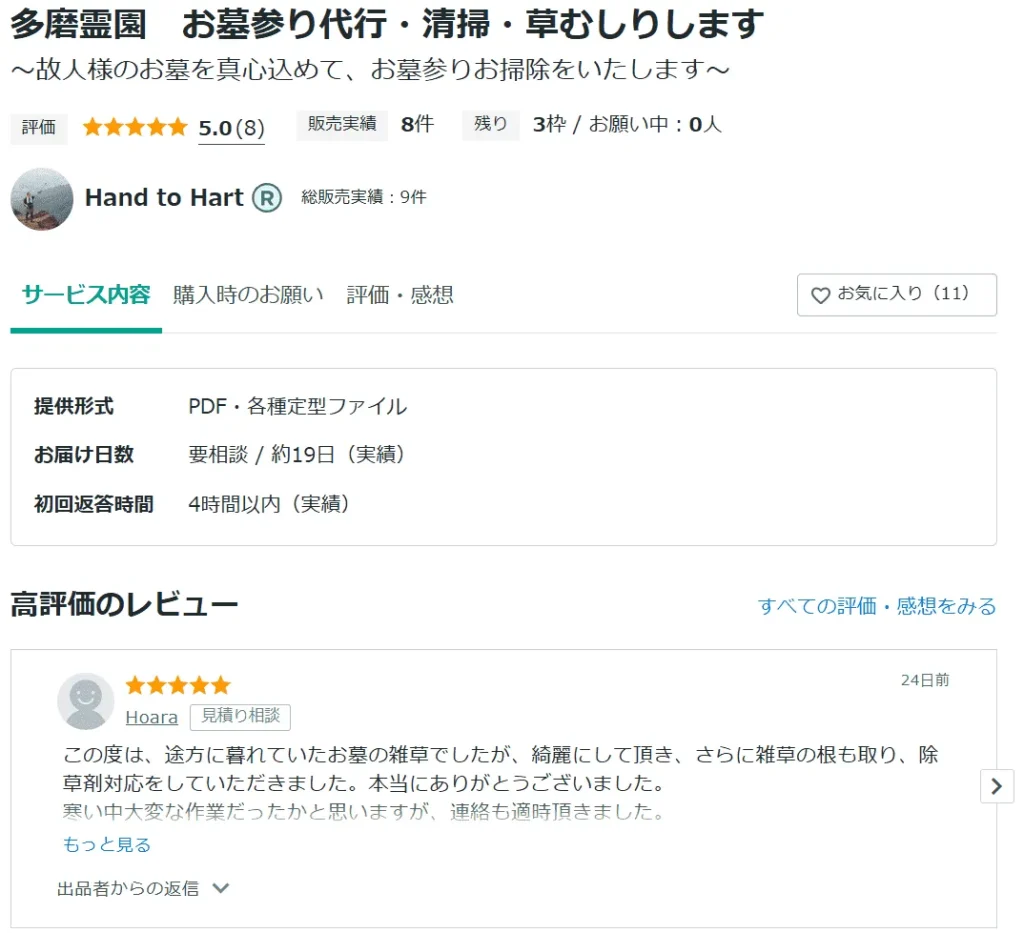Click the heart icon for favorites
The height and width of the screenshot is (933, 1024).
tap(820, 295)
